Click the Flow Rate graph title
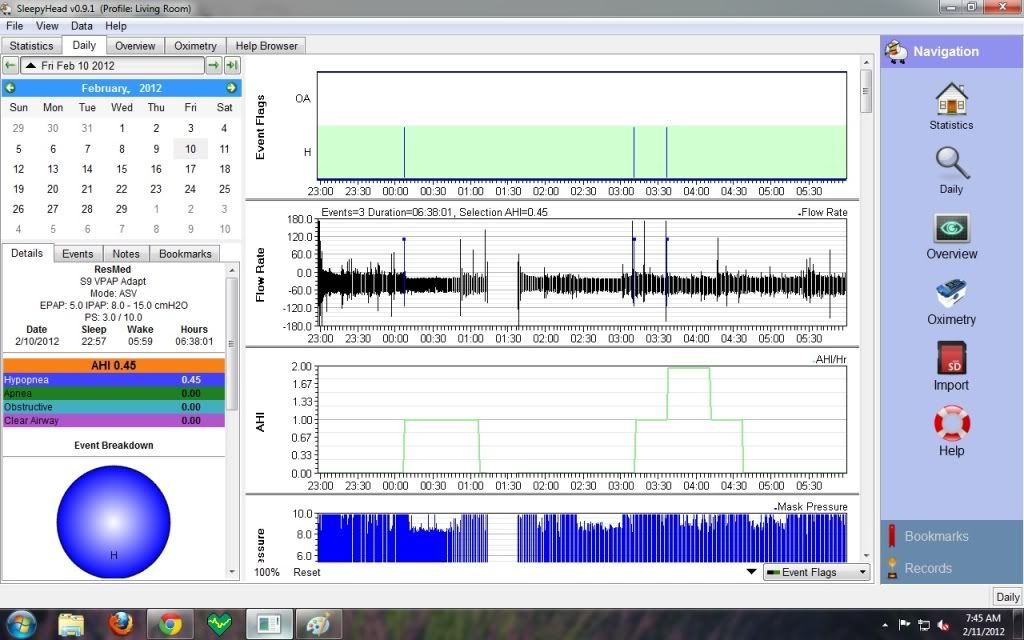The width and height of the screenshot is (1024, 640). click(823, 212)
